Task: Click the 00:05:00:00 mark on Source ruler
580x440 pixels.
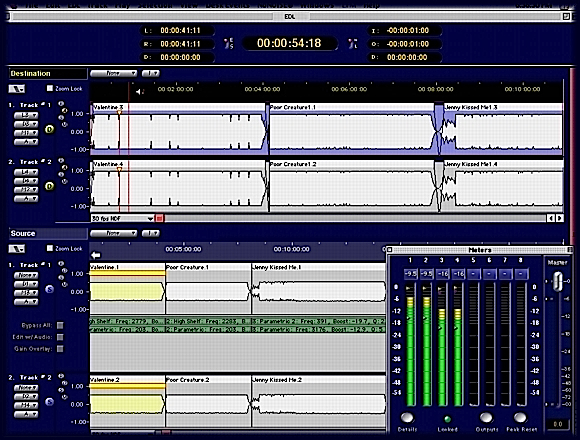Action: 183,249
